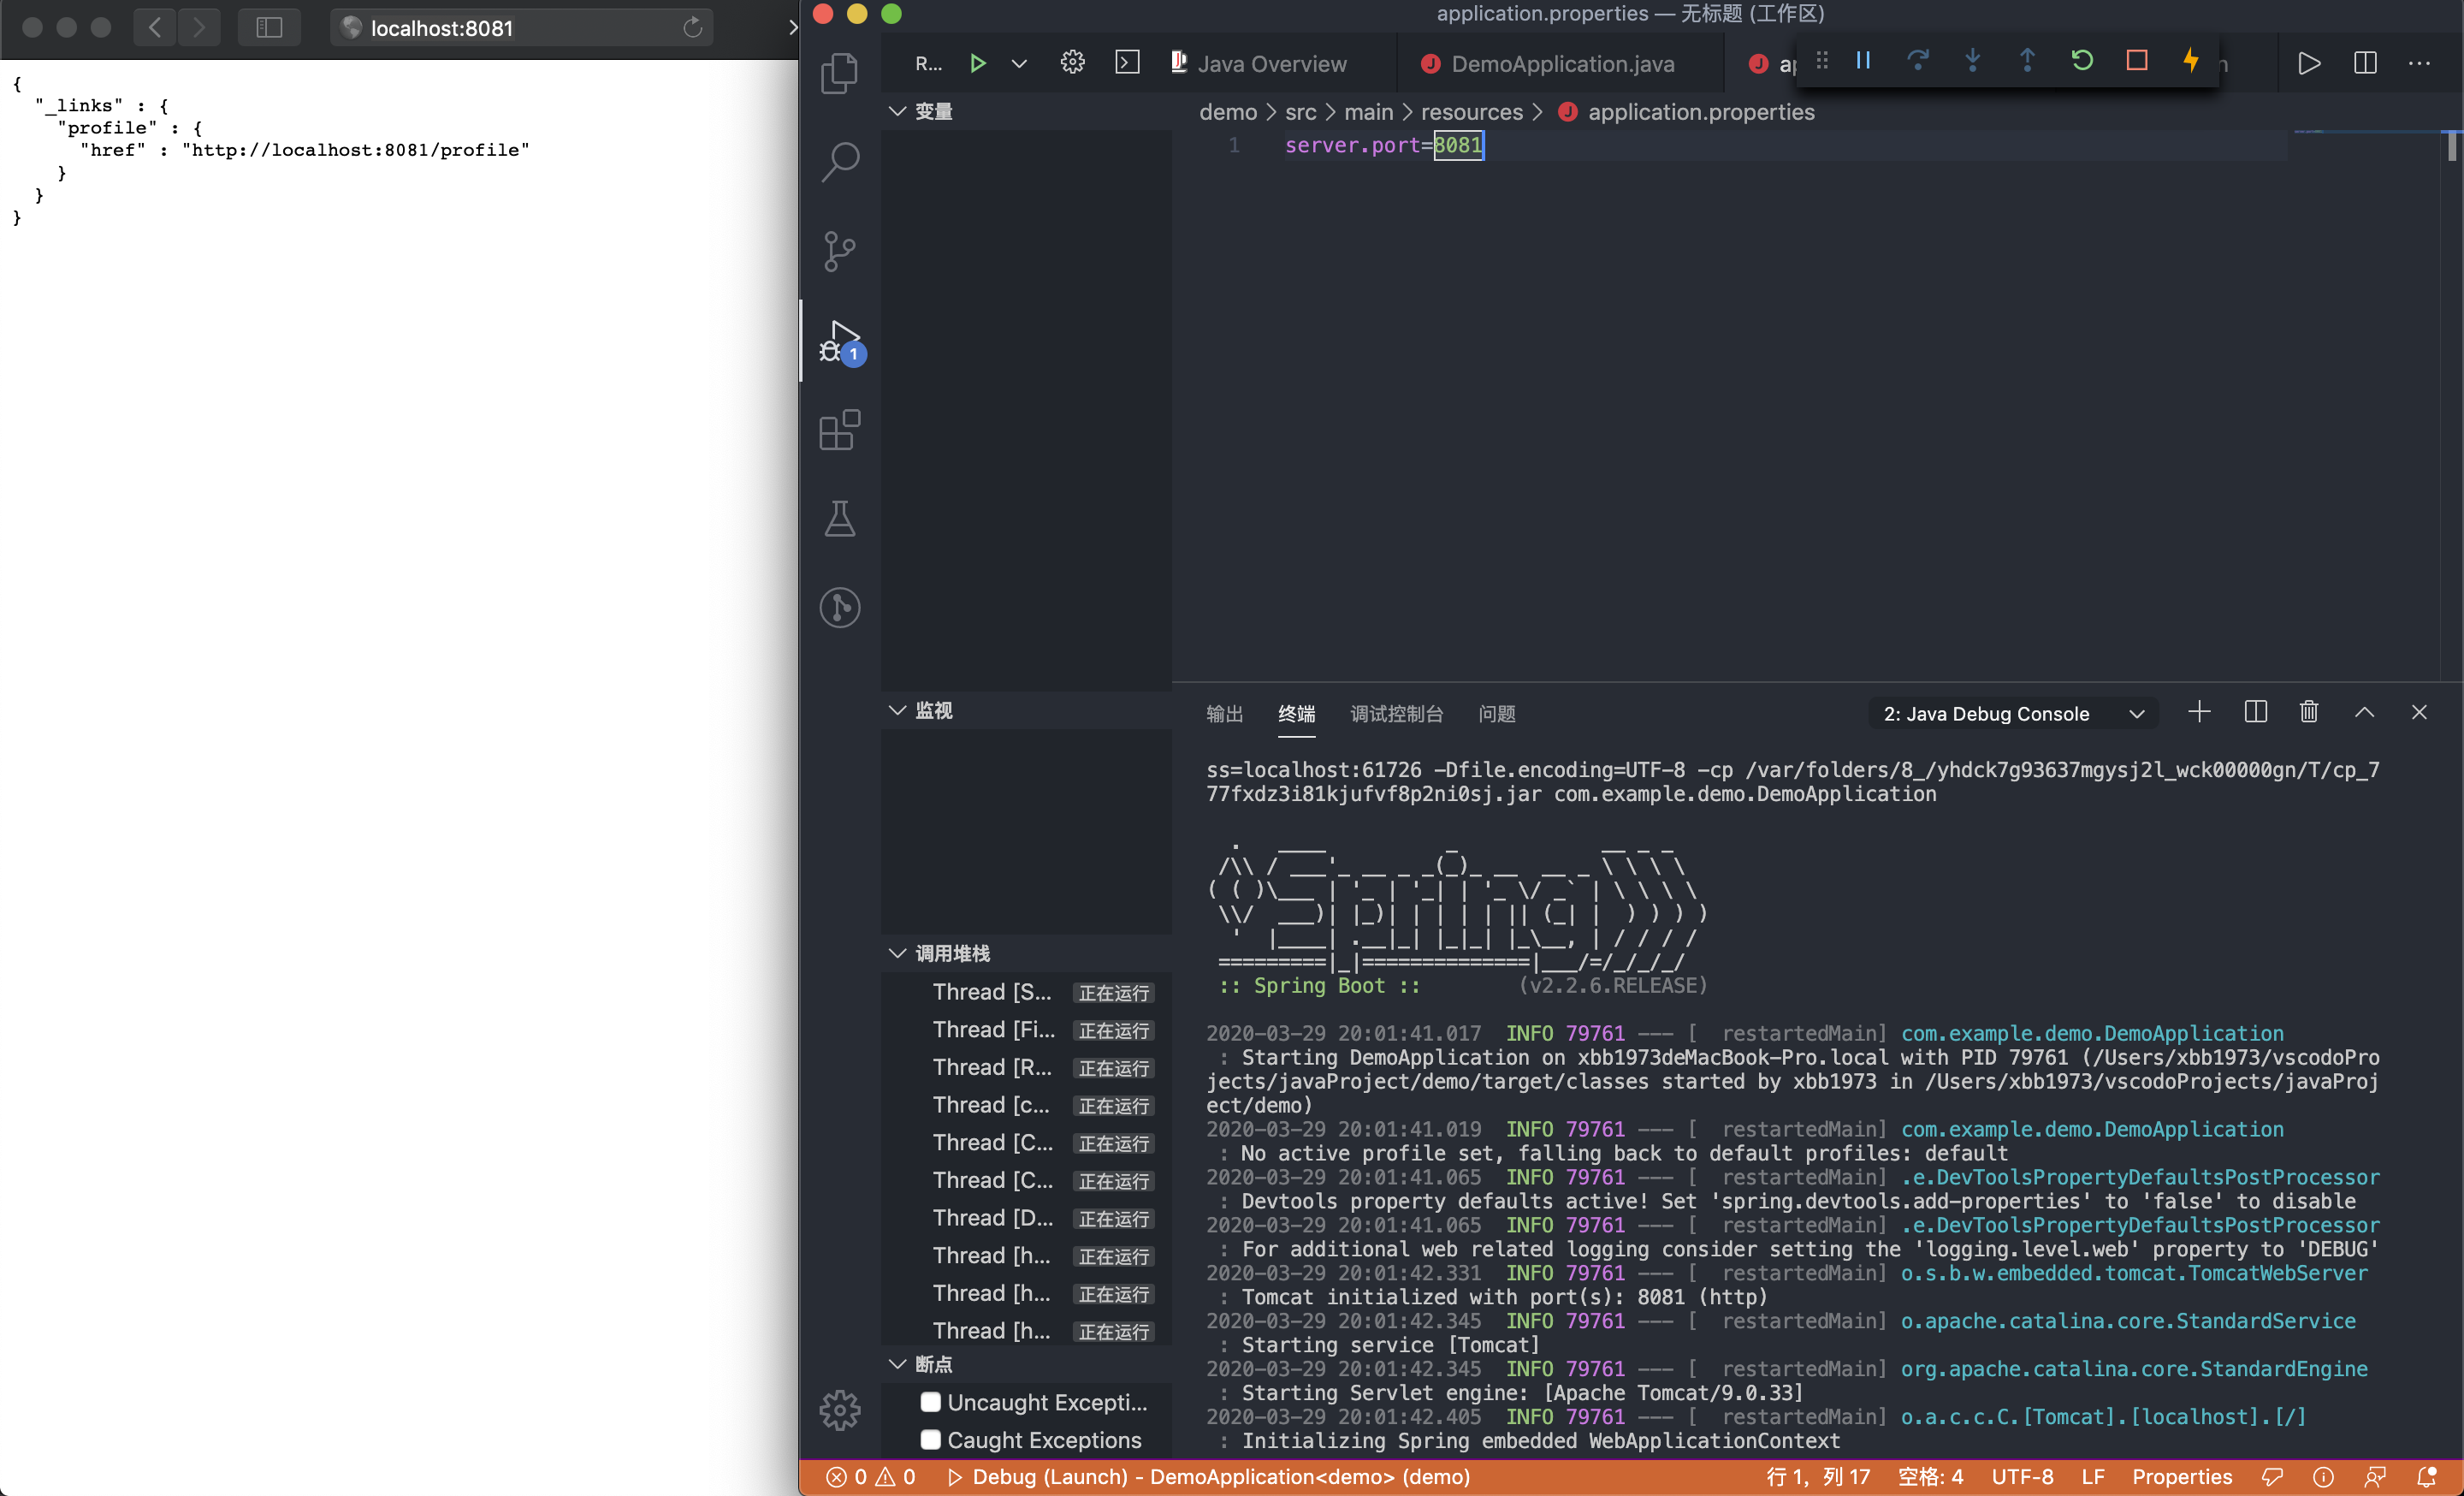Open the Source Control view icon

[839, 250]
